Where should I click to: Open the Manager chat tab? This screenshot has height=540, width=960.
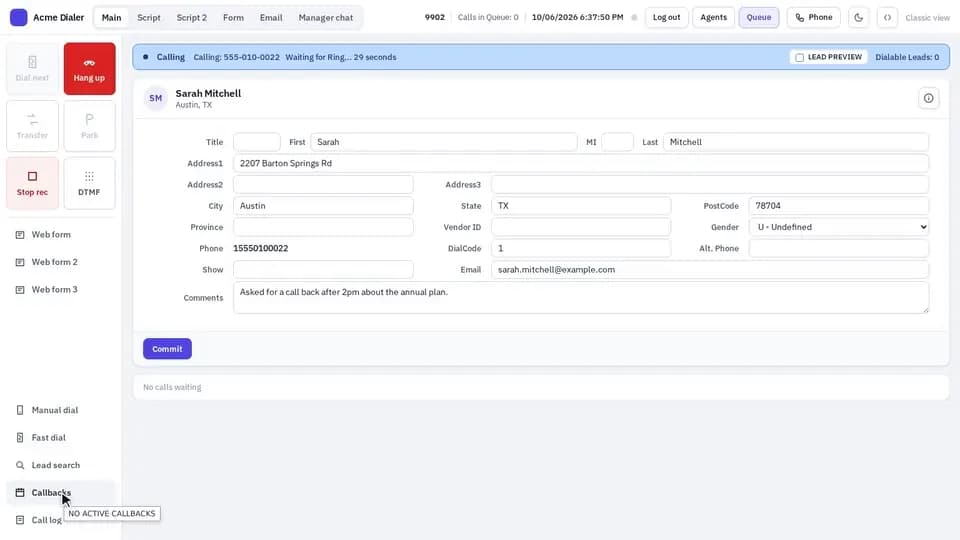(x=326, y=18)
